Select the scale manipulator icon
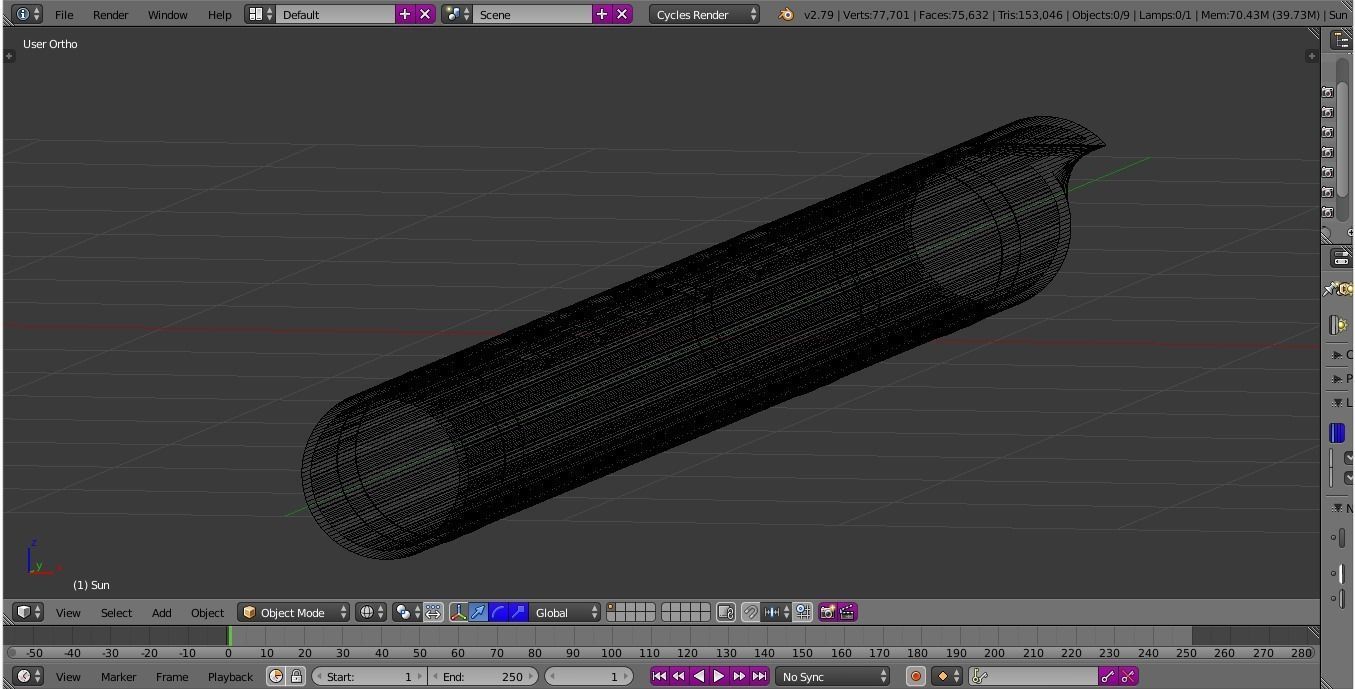The width and height of the screenshot is (1355, 689). pos(518,612)
